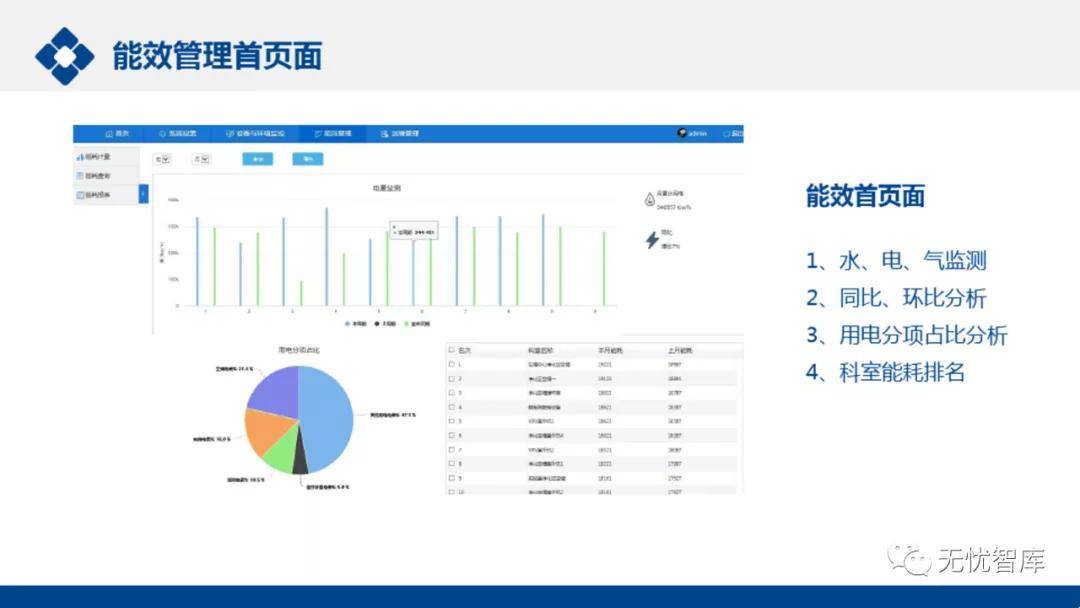Viewport: 1080px width, 608px height.
Task: Click the slide title 能效管理首页面
Action: [x=217, y=56]
